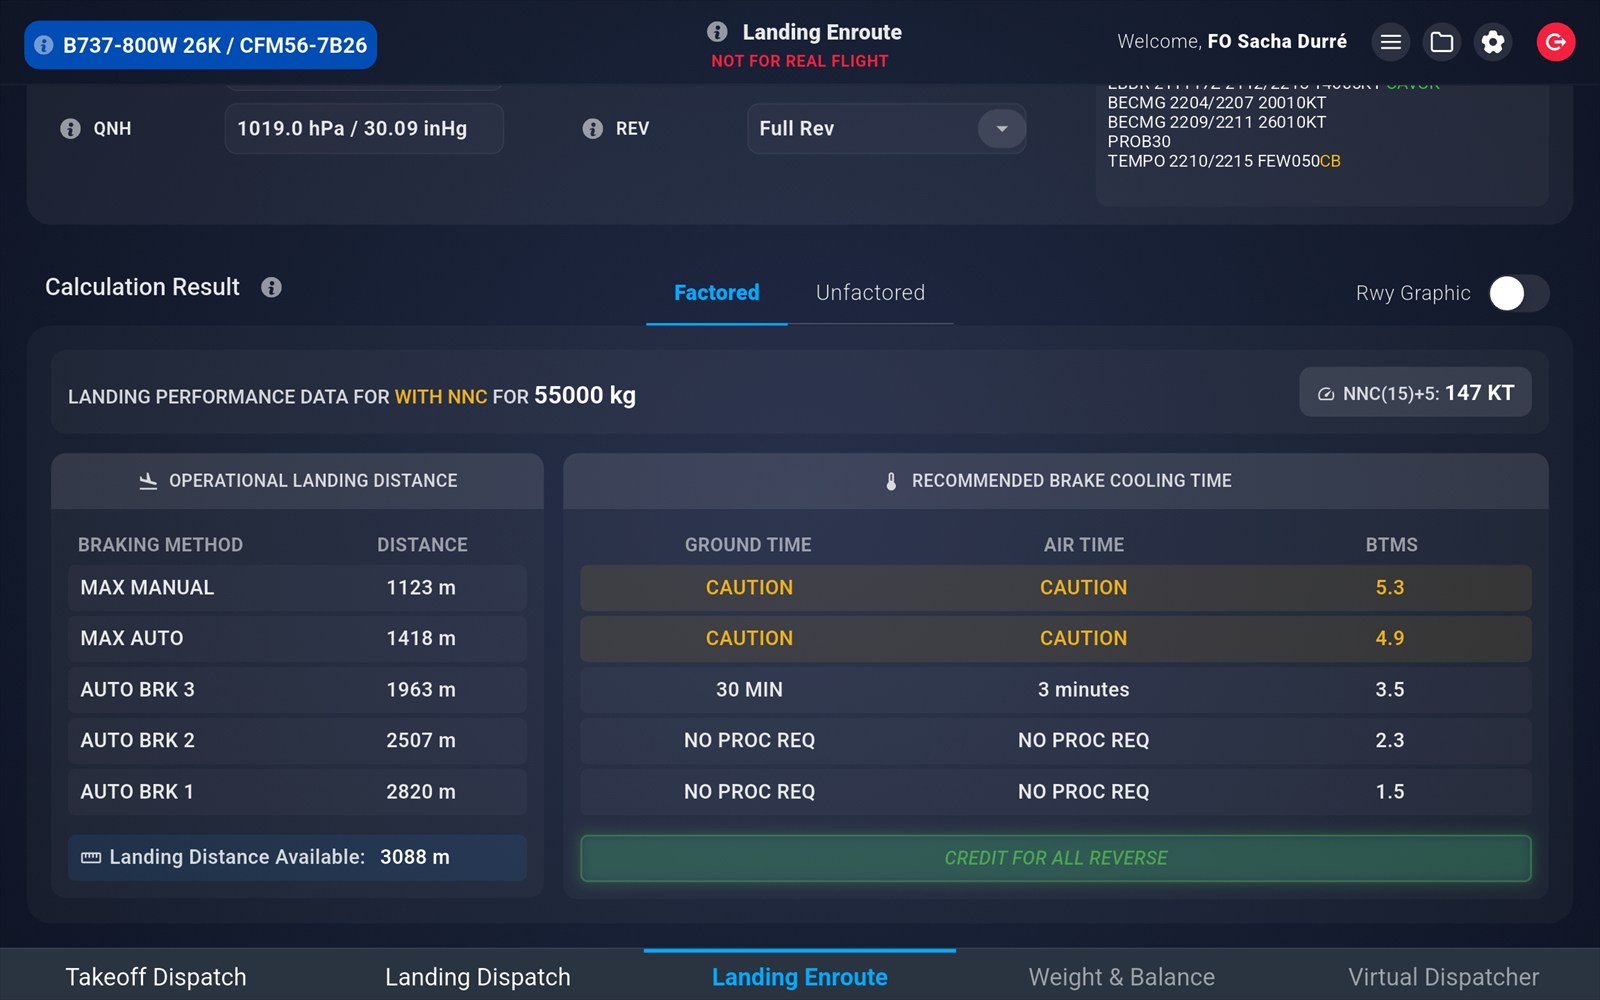The width and height of the screenshot is (1600, 1000).
Task: Click the NNC(15)+5: 147 KT badge
Action: [1415, 393]
